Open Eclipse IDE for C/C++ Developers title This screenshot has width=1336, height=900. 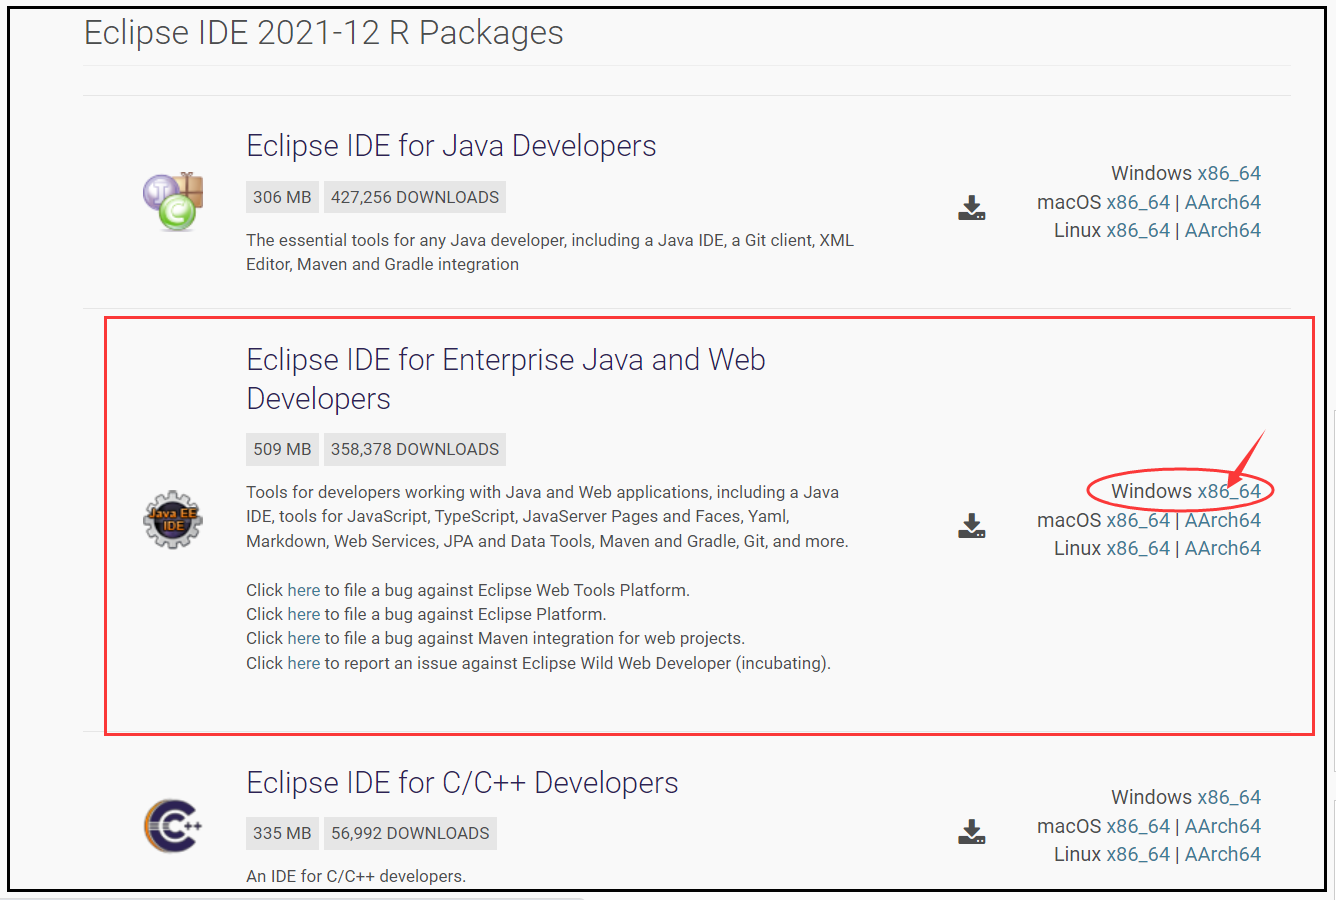[x=462, y=783]
